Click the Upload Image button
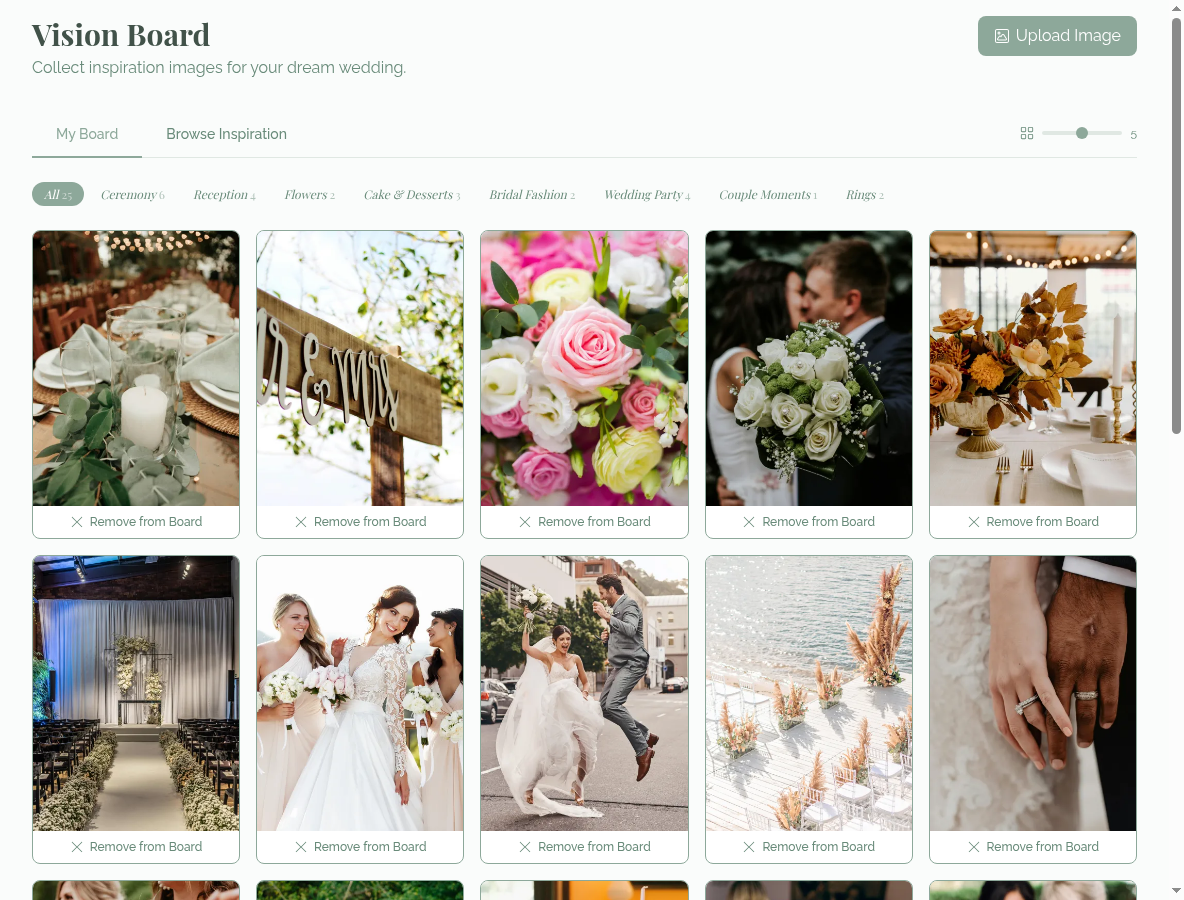The width and height of the screenshot is (1184, 900). (x=1057, y=35)
